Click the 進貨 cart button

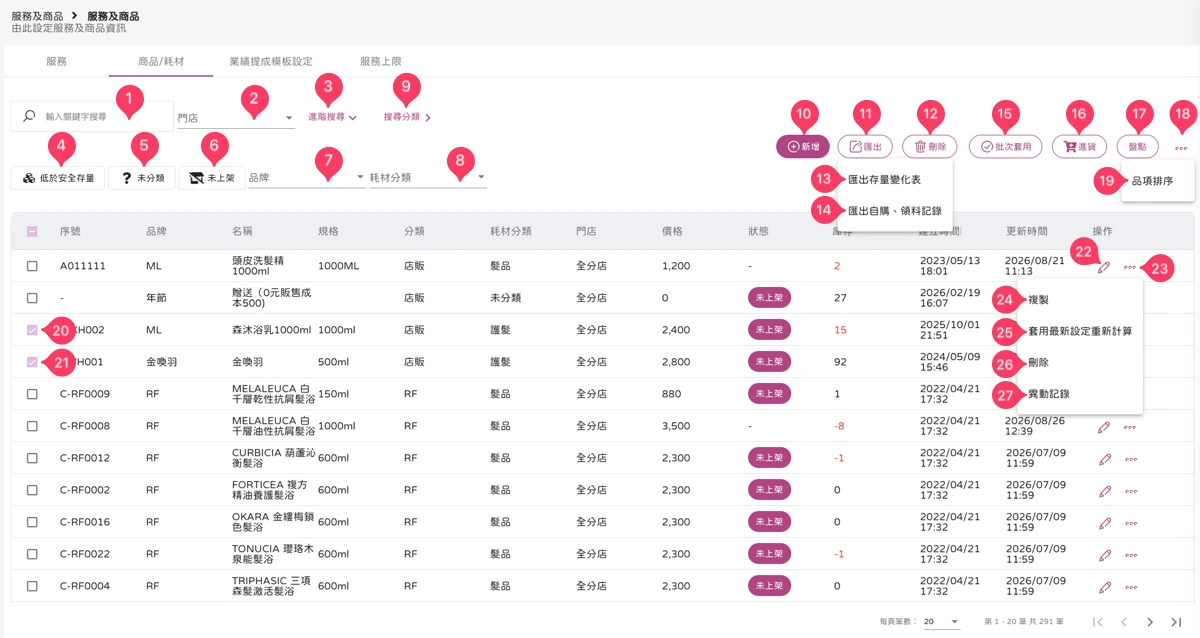tap(1079, 146)
